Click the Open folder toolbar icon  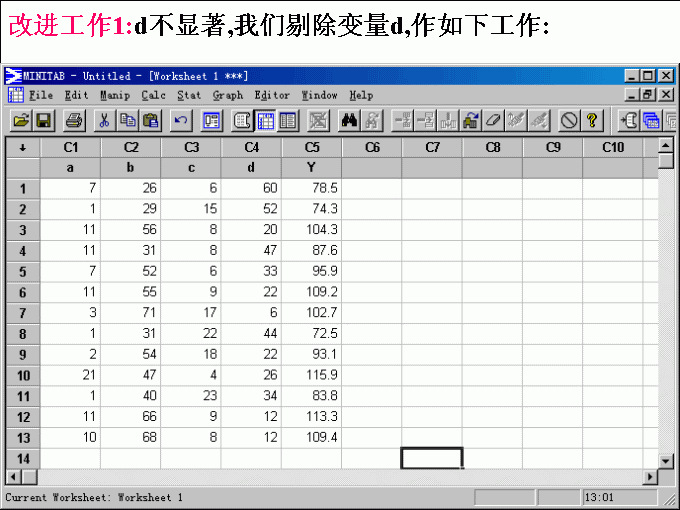[x=20, y=121]
